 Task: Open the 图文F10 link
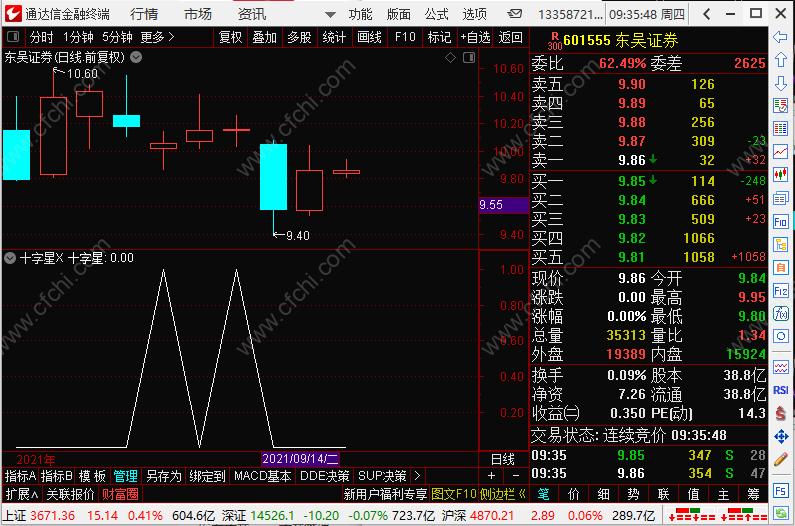[454, 494]
